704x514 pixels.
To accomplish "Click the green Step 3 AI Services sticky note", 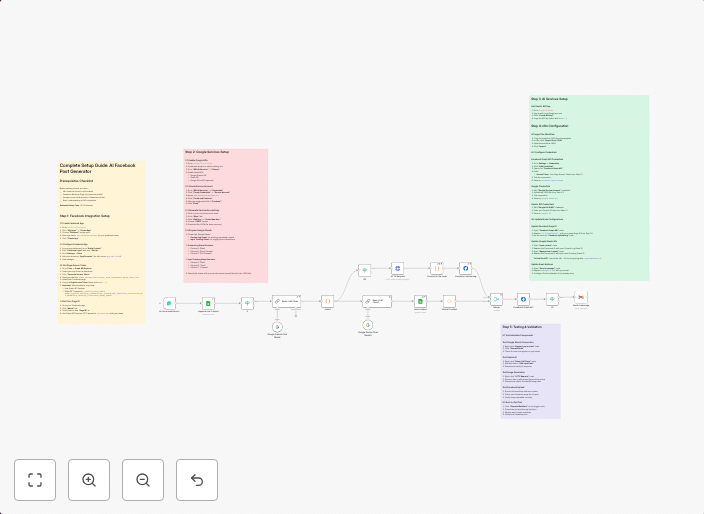I will click(589, 187).
